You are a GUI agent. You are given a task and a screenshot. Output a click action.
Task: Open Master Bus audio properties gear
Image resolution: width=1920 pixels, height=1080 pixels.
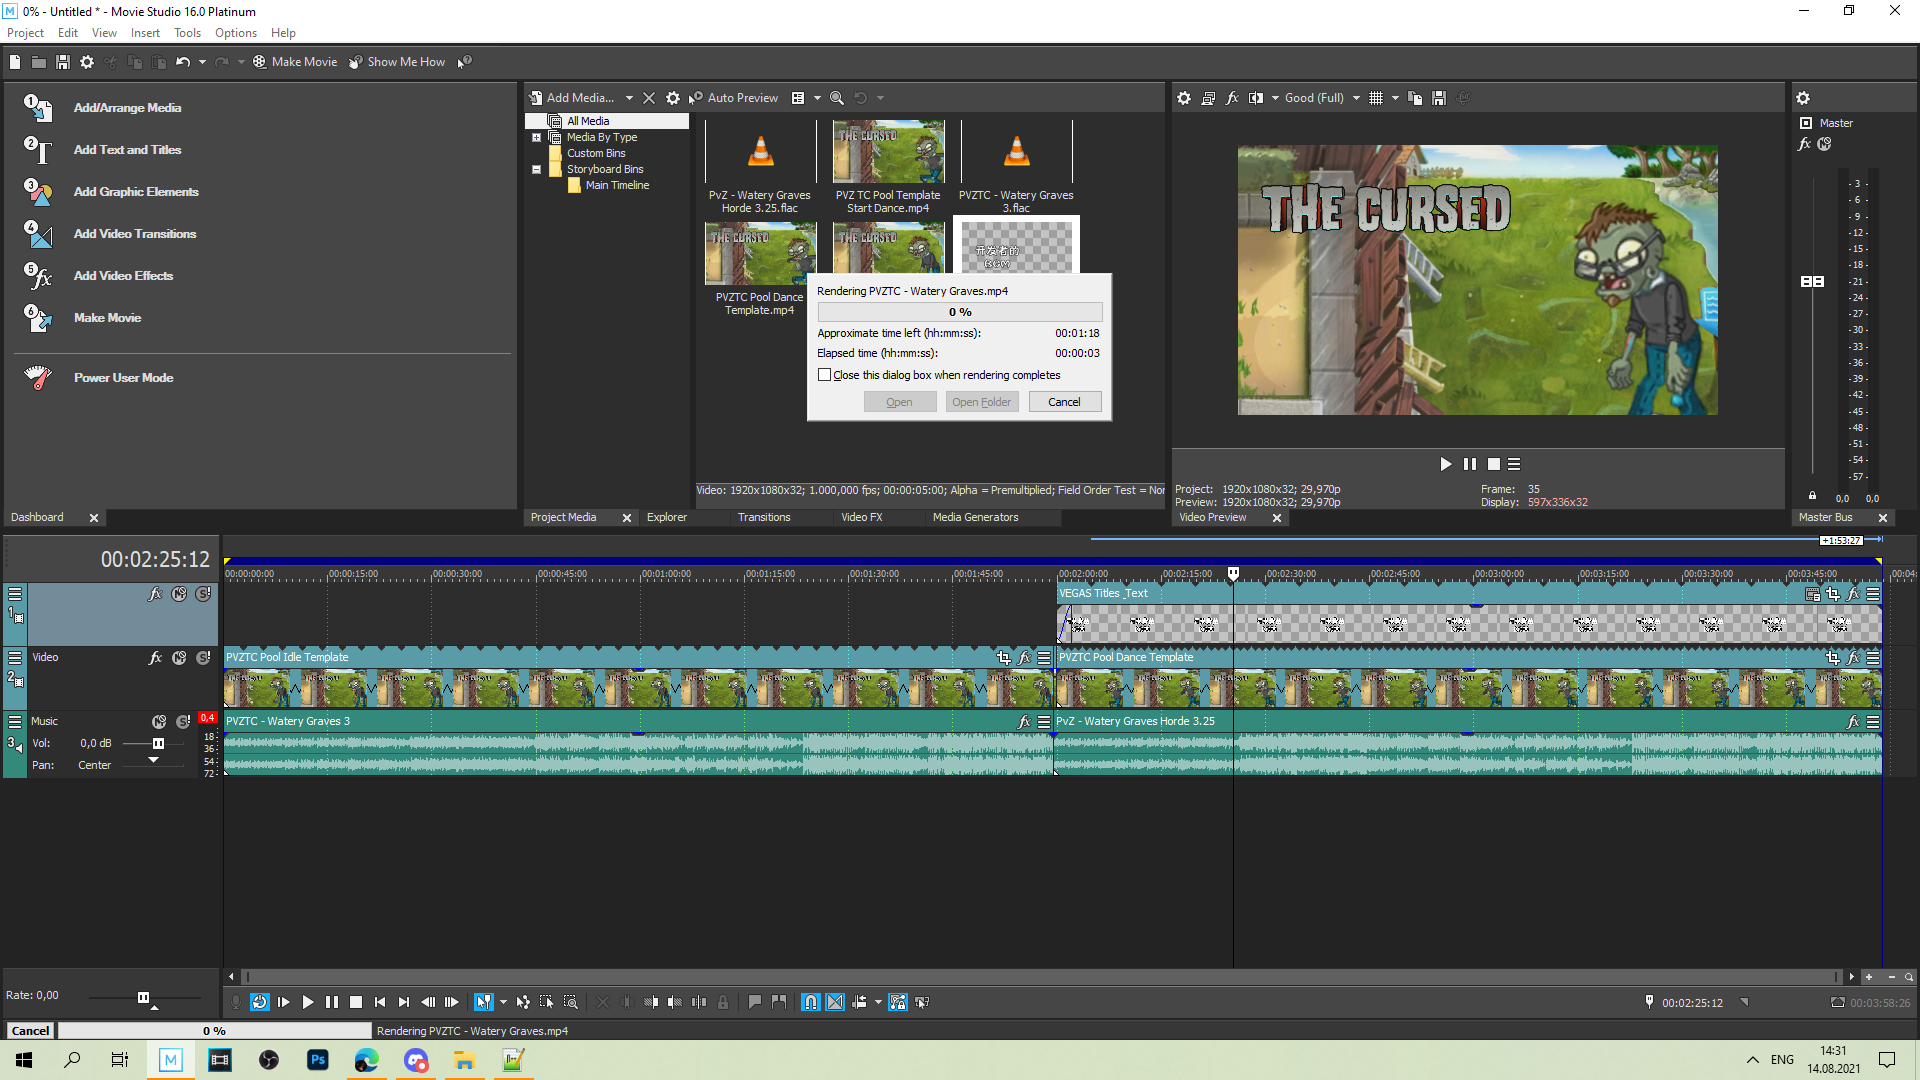tap(1803, 98)
